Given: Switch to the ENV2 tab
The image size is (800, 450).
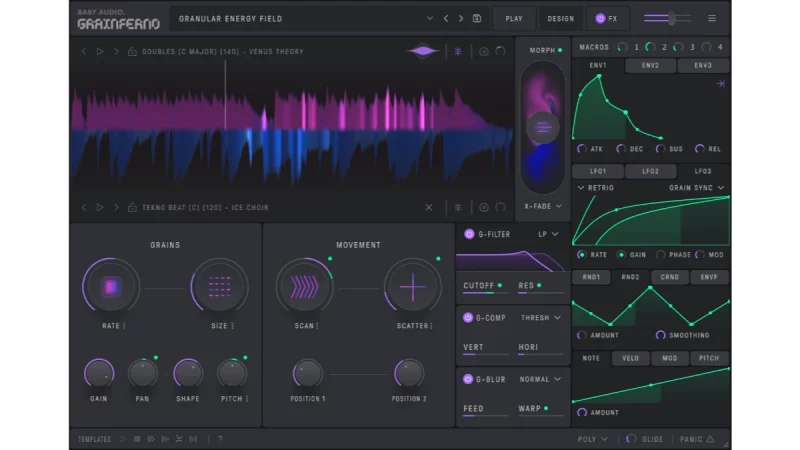Looking at the screenshot, I should [650, 65].
